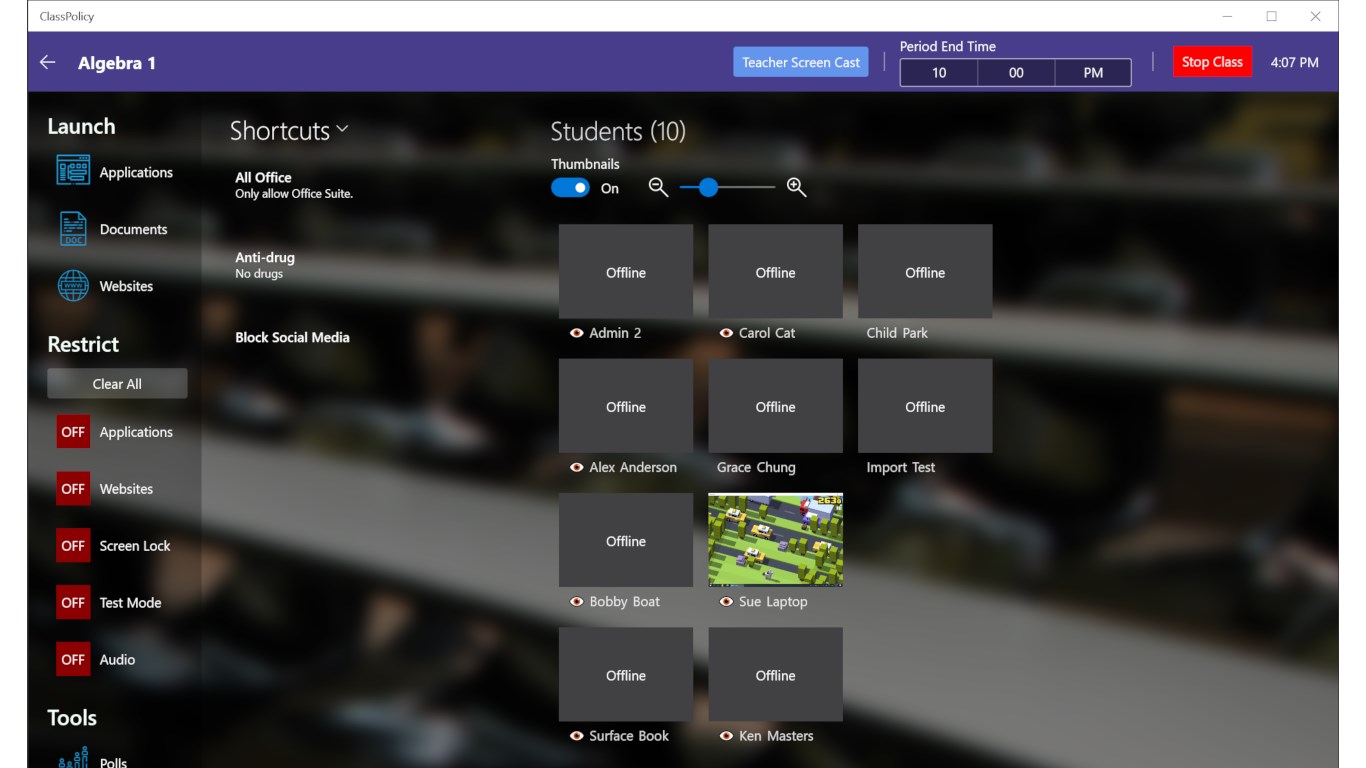Minimize the ClassPolicy window
Image resolution: width=1366 pixels, height=768 pixels.
(x=1227, y=16)
